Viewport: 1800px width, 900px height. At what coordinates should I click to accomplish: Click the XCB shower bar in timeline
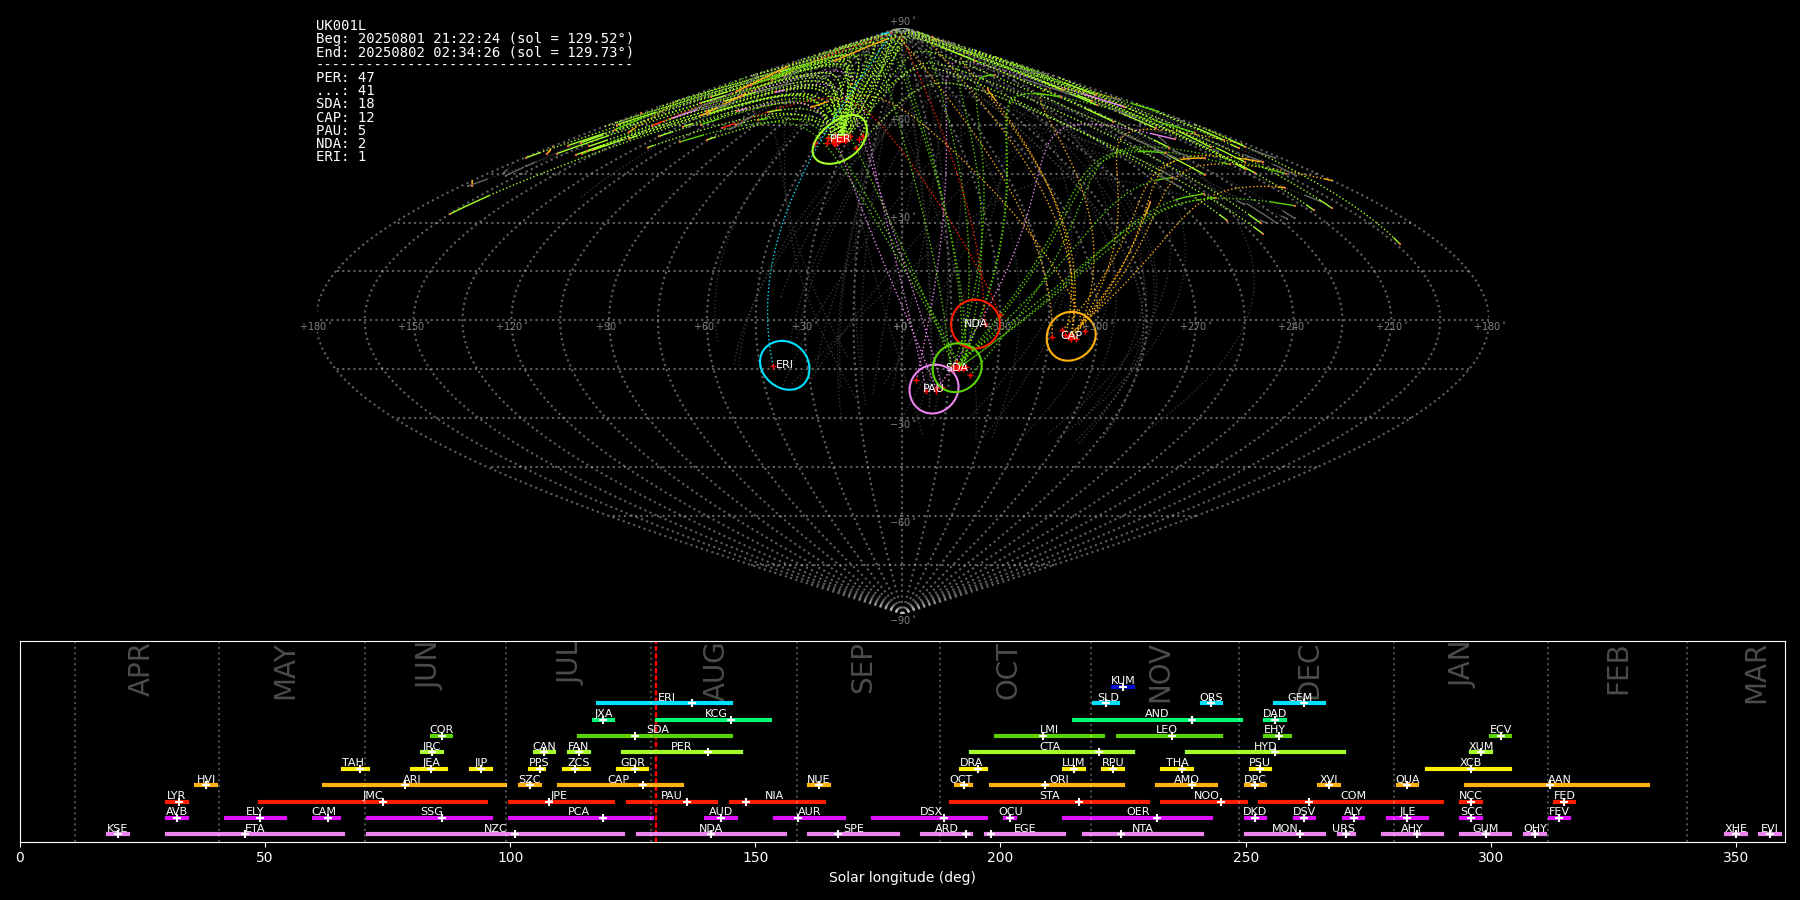tap(1468, 769)
